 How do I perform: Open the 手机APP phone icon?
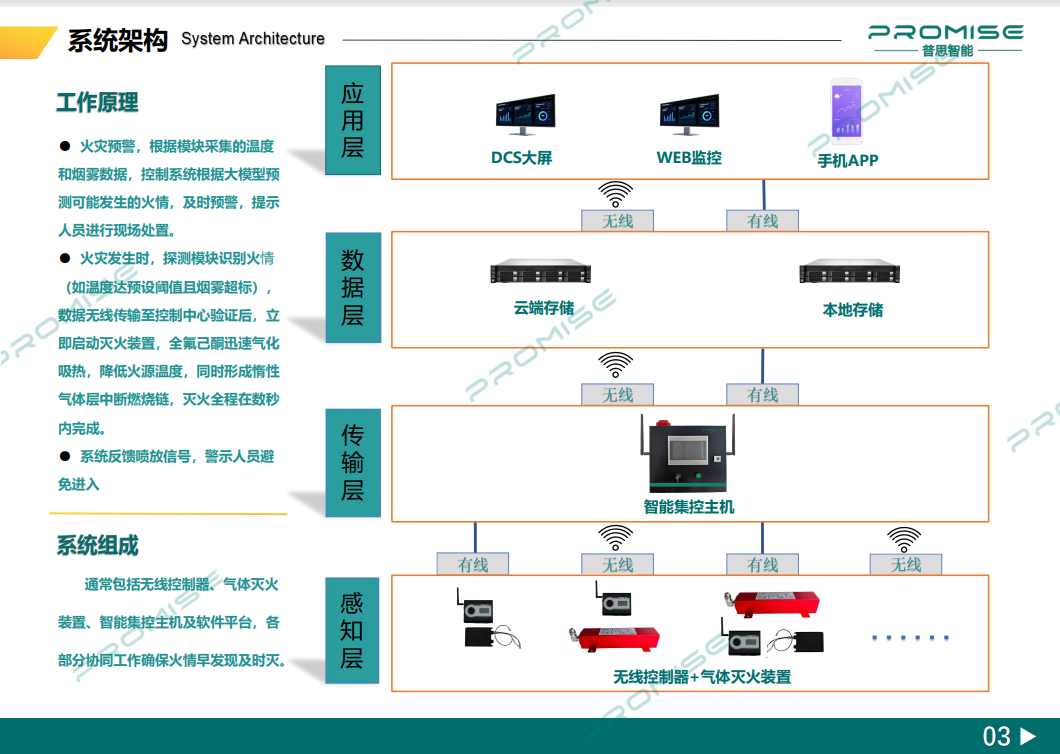point(845,108)
